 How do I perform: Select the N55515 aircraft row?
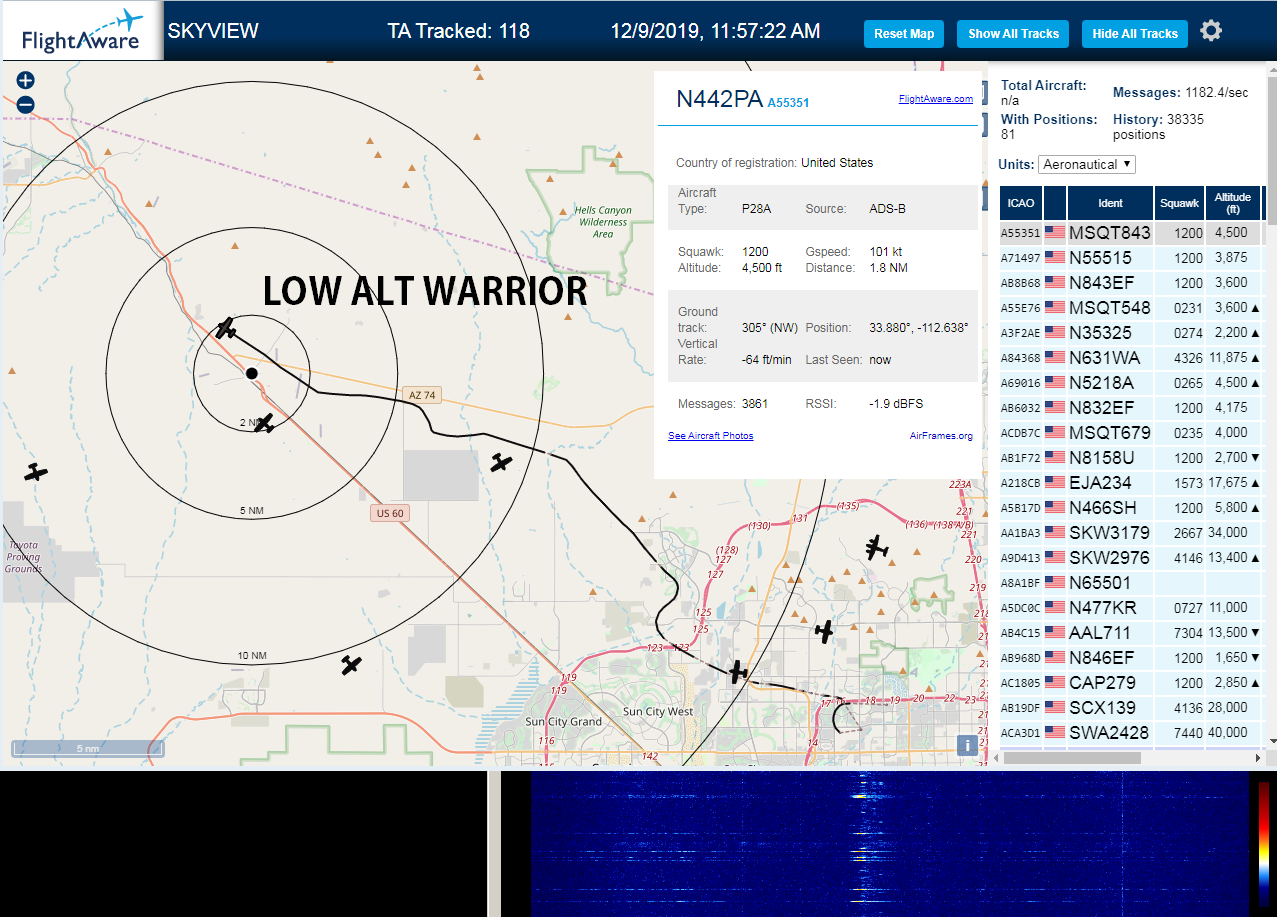[1131, 258]
